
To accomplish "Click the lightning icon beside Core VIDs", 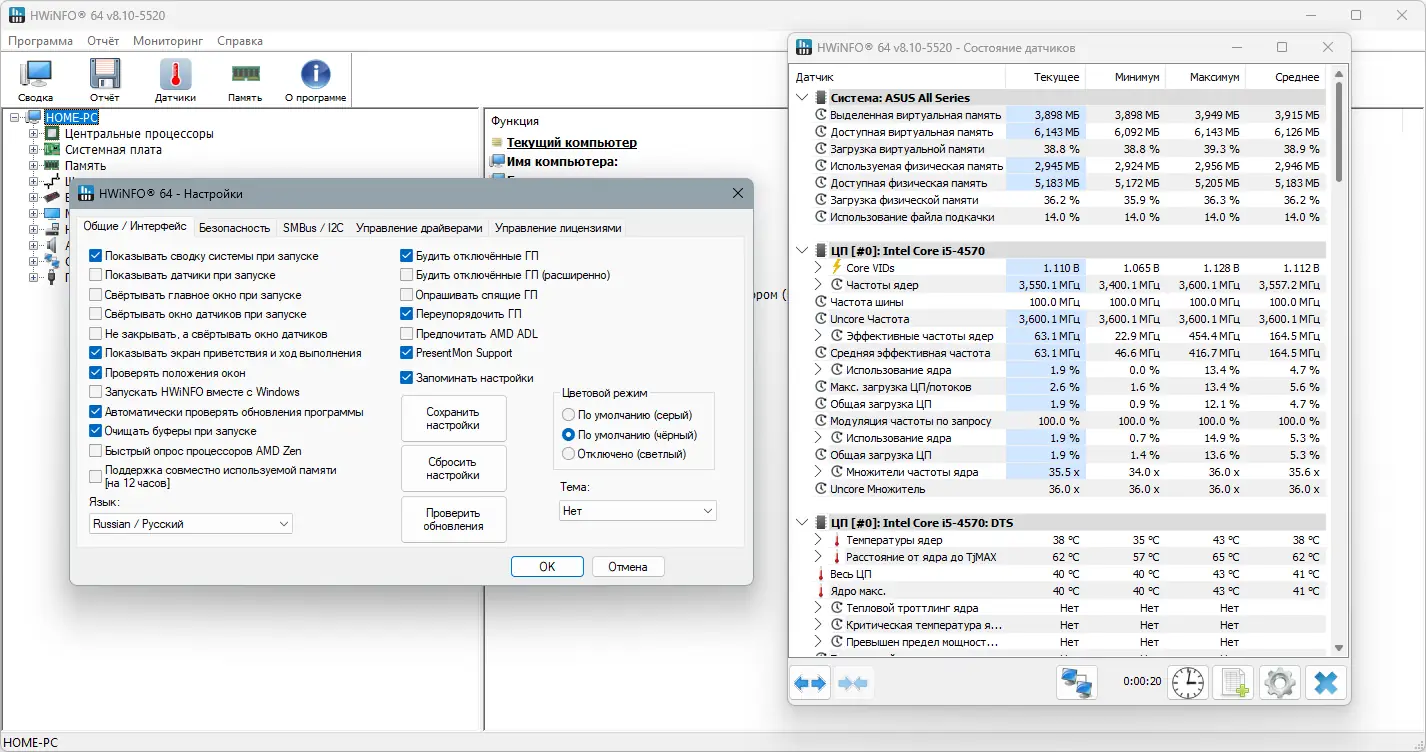I will 837,268.
